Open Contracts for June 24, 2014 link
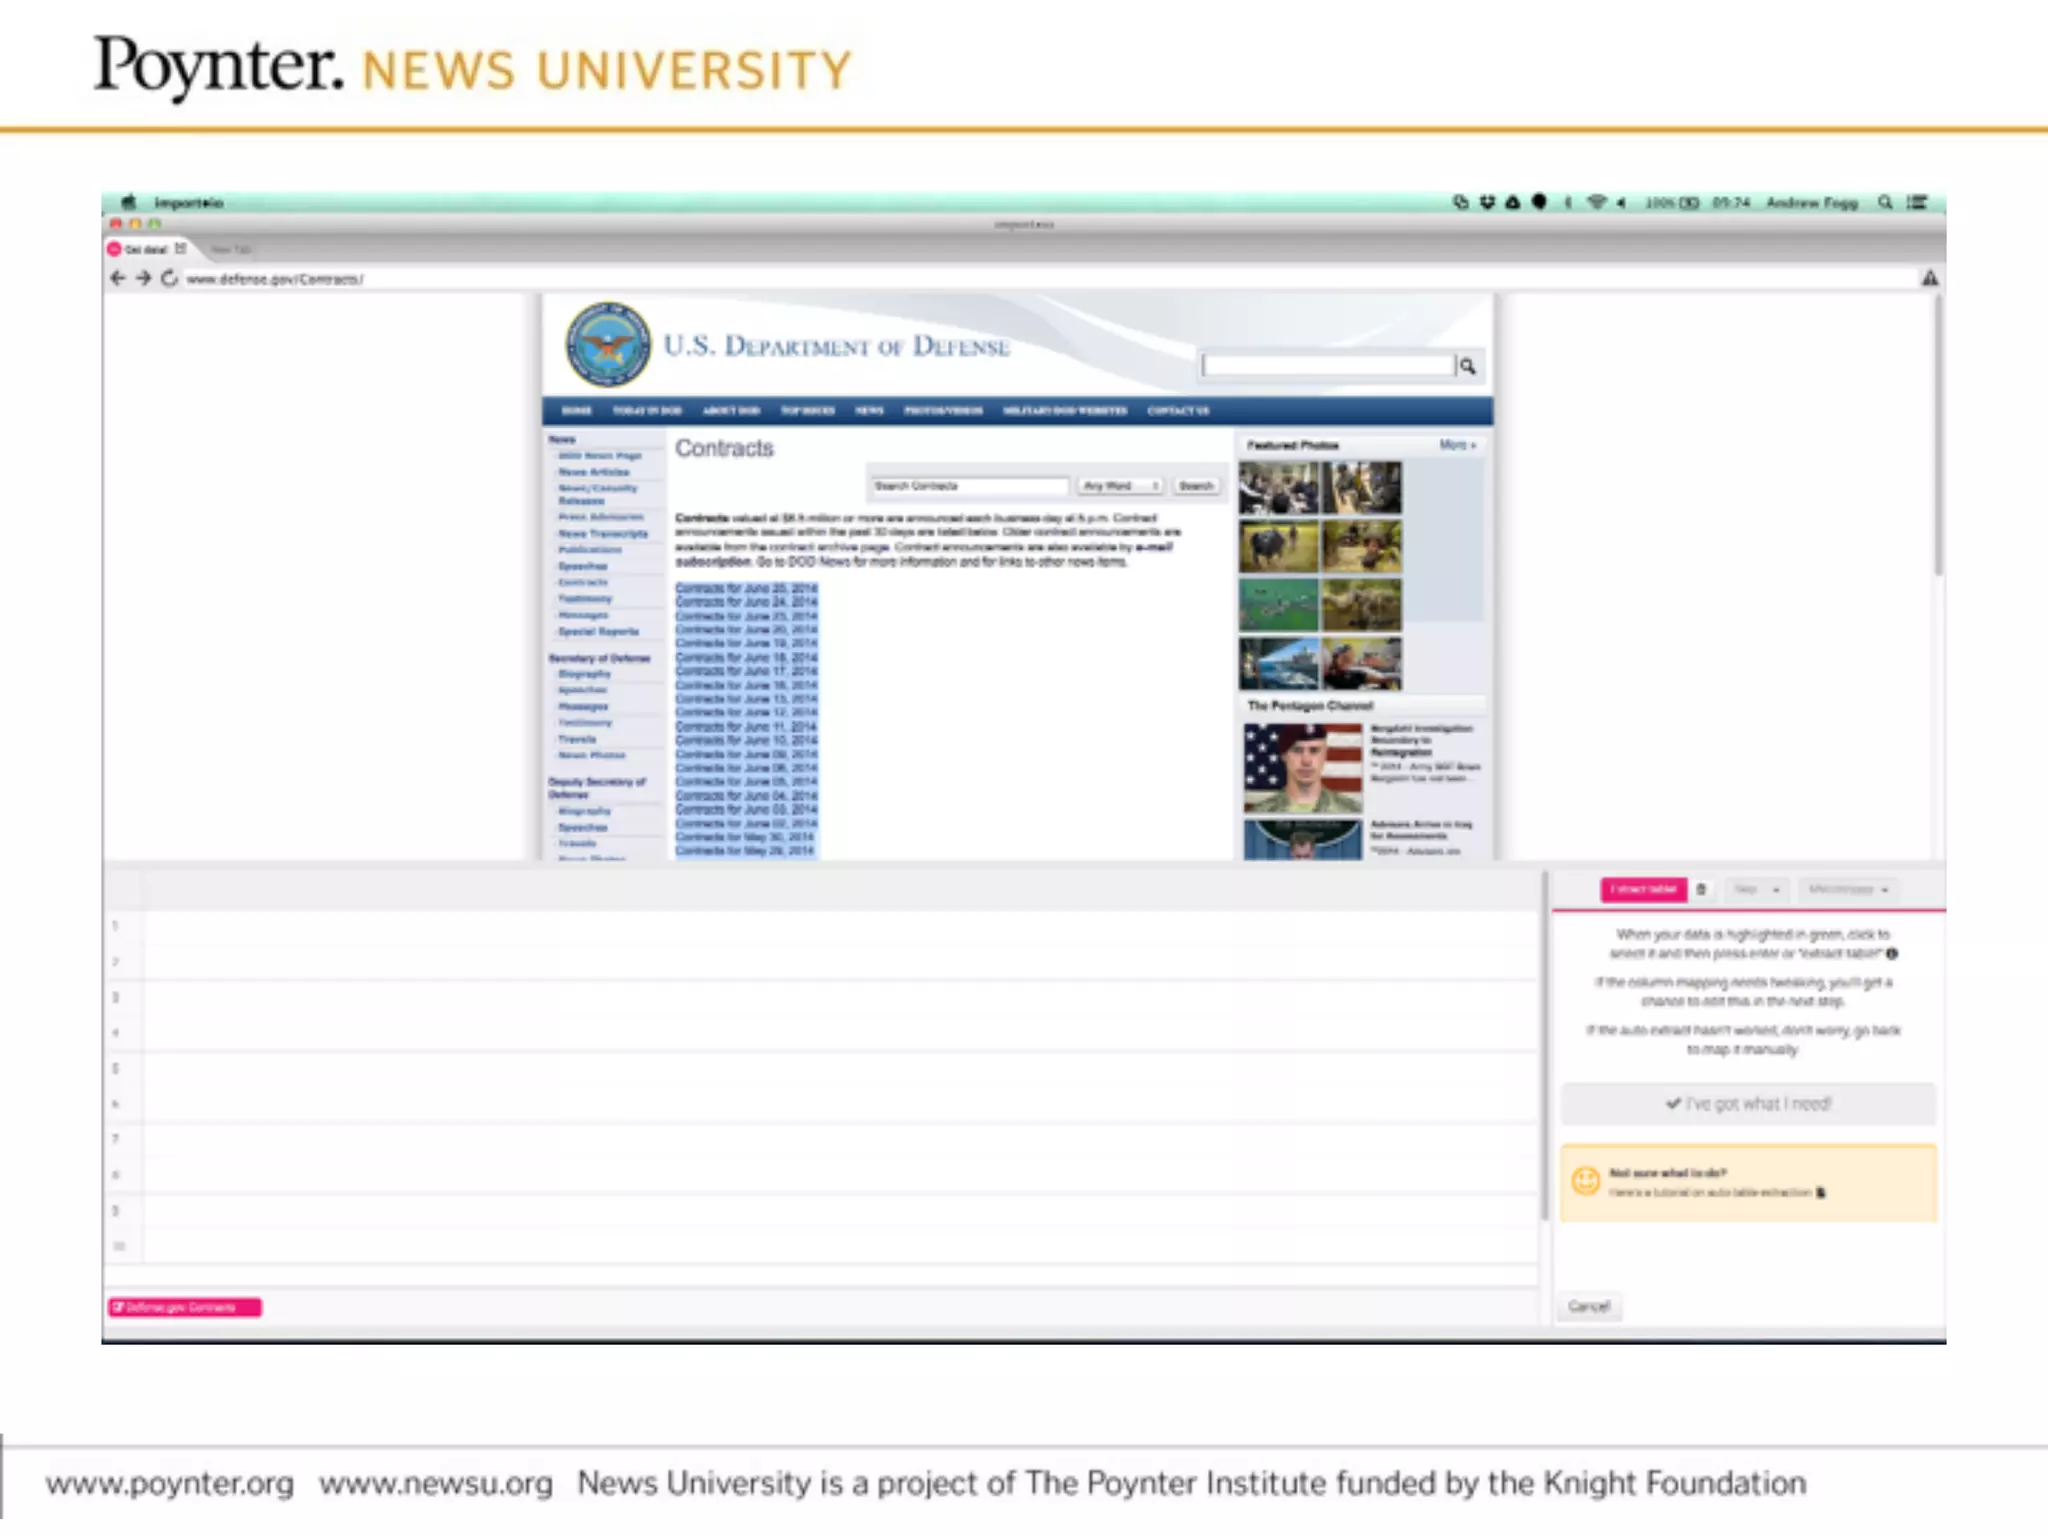This screenshot has height=1536, width=2048. point(746,602)
